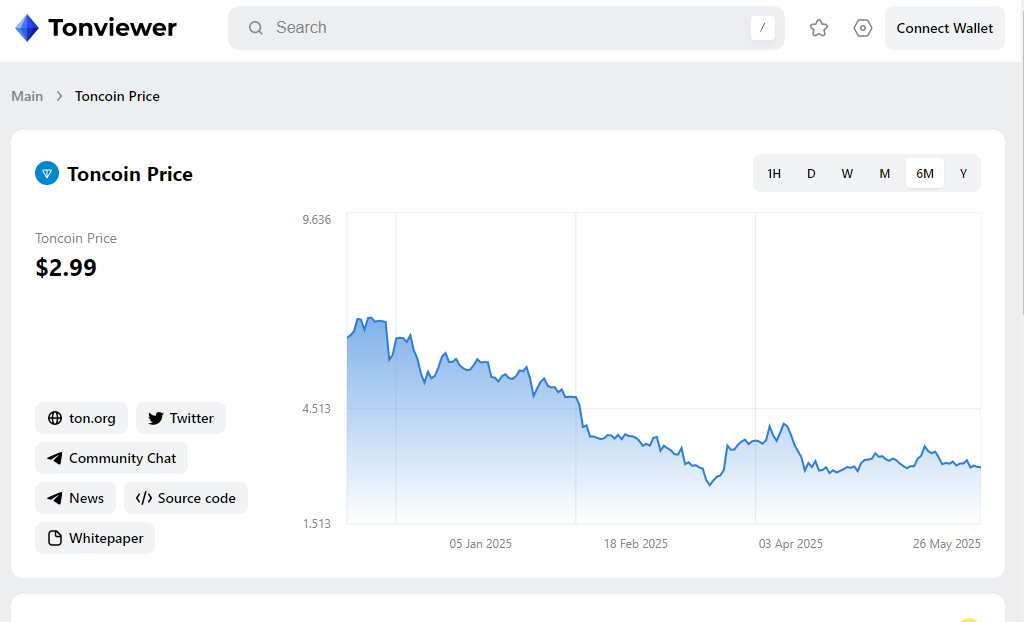Click the 9.636 y-axis label
This screenshot has height=622, width=1024.
point(317,220)
